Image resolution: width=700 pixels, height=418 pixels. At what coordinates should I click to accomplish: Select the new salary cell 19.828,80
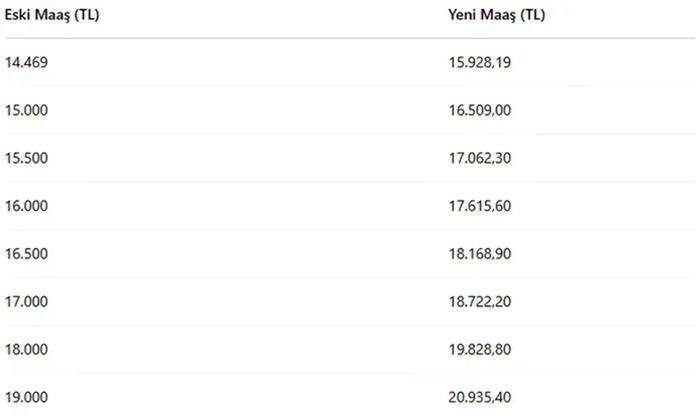[x=479, y=349]
